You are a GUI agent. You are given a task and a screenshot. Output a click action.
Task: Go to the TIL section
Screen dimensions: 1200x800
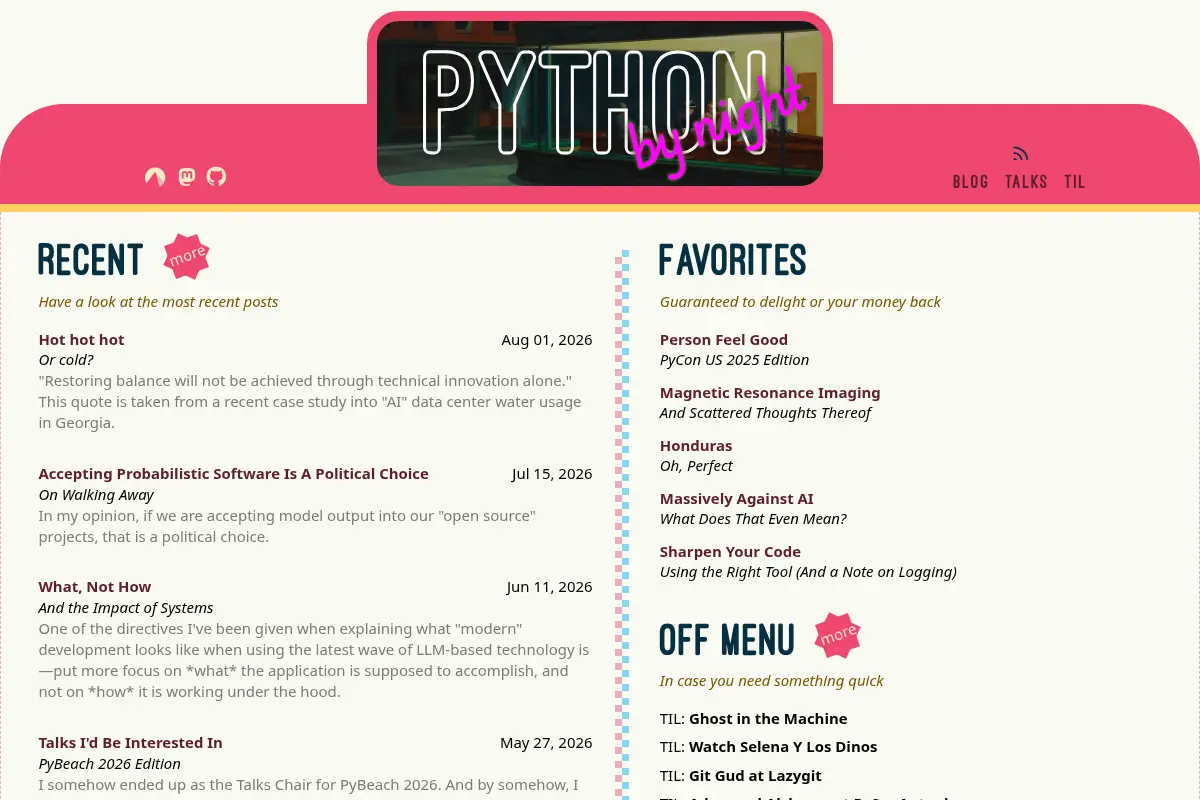pos(1075,182)
